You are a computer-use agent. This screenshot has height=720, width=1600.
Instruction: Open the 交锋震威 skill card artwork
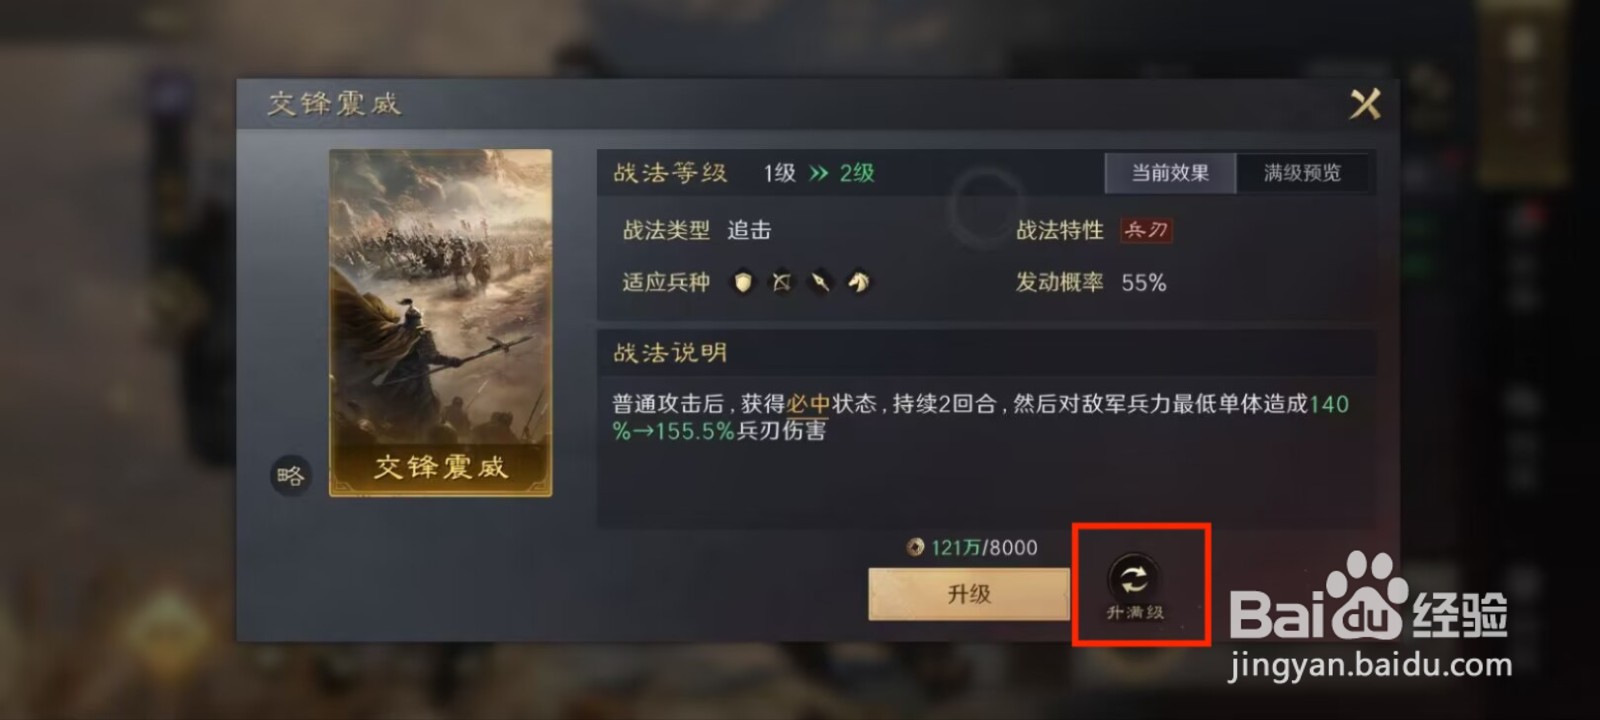[x=441, y=322]
